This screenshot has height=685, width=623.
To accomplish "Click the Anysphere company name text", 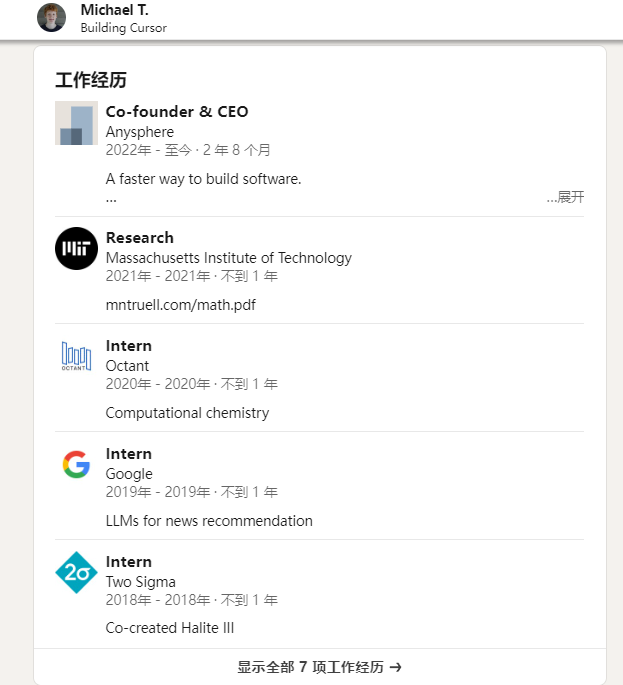I will pyautogui.click(x=140, y=132).
